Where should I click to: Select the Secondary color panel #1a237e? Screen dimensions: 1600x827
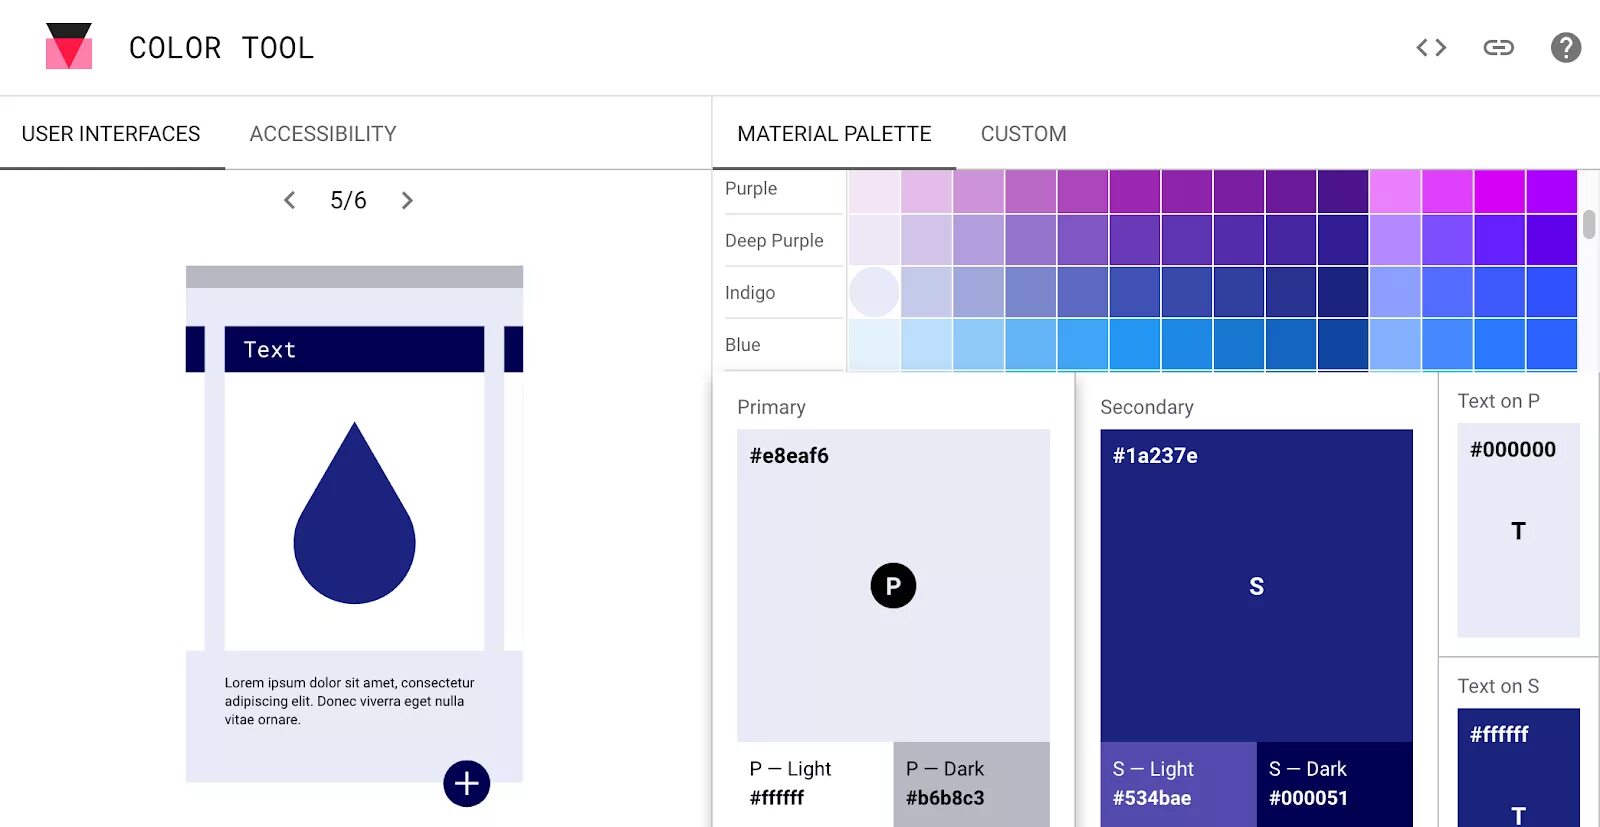click(x=1256, y=585)
